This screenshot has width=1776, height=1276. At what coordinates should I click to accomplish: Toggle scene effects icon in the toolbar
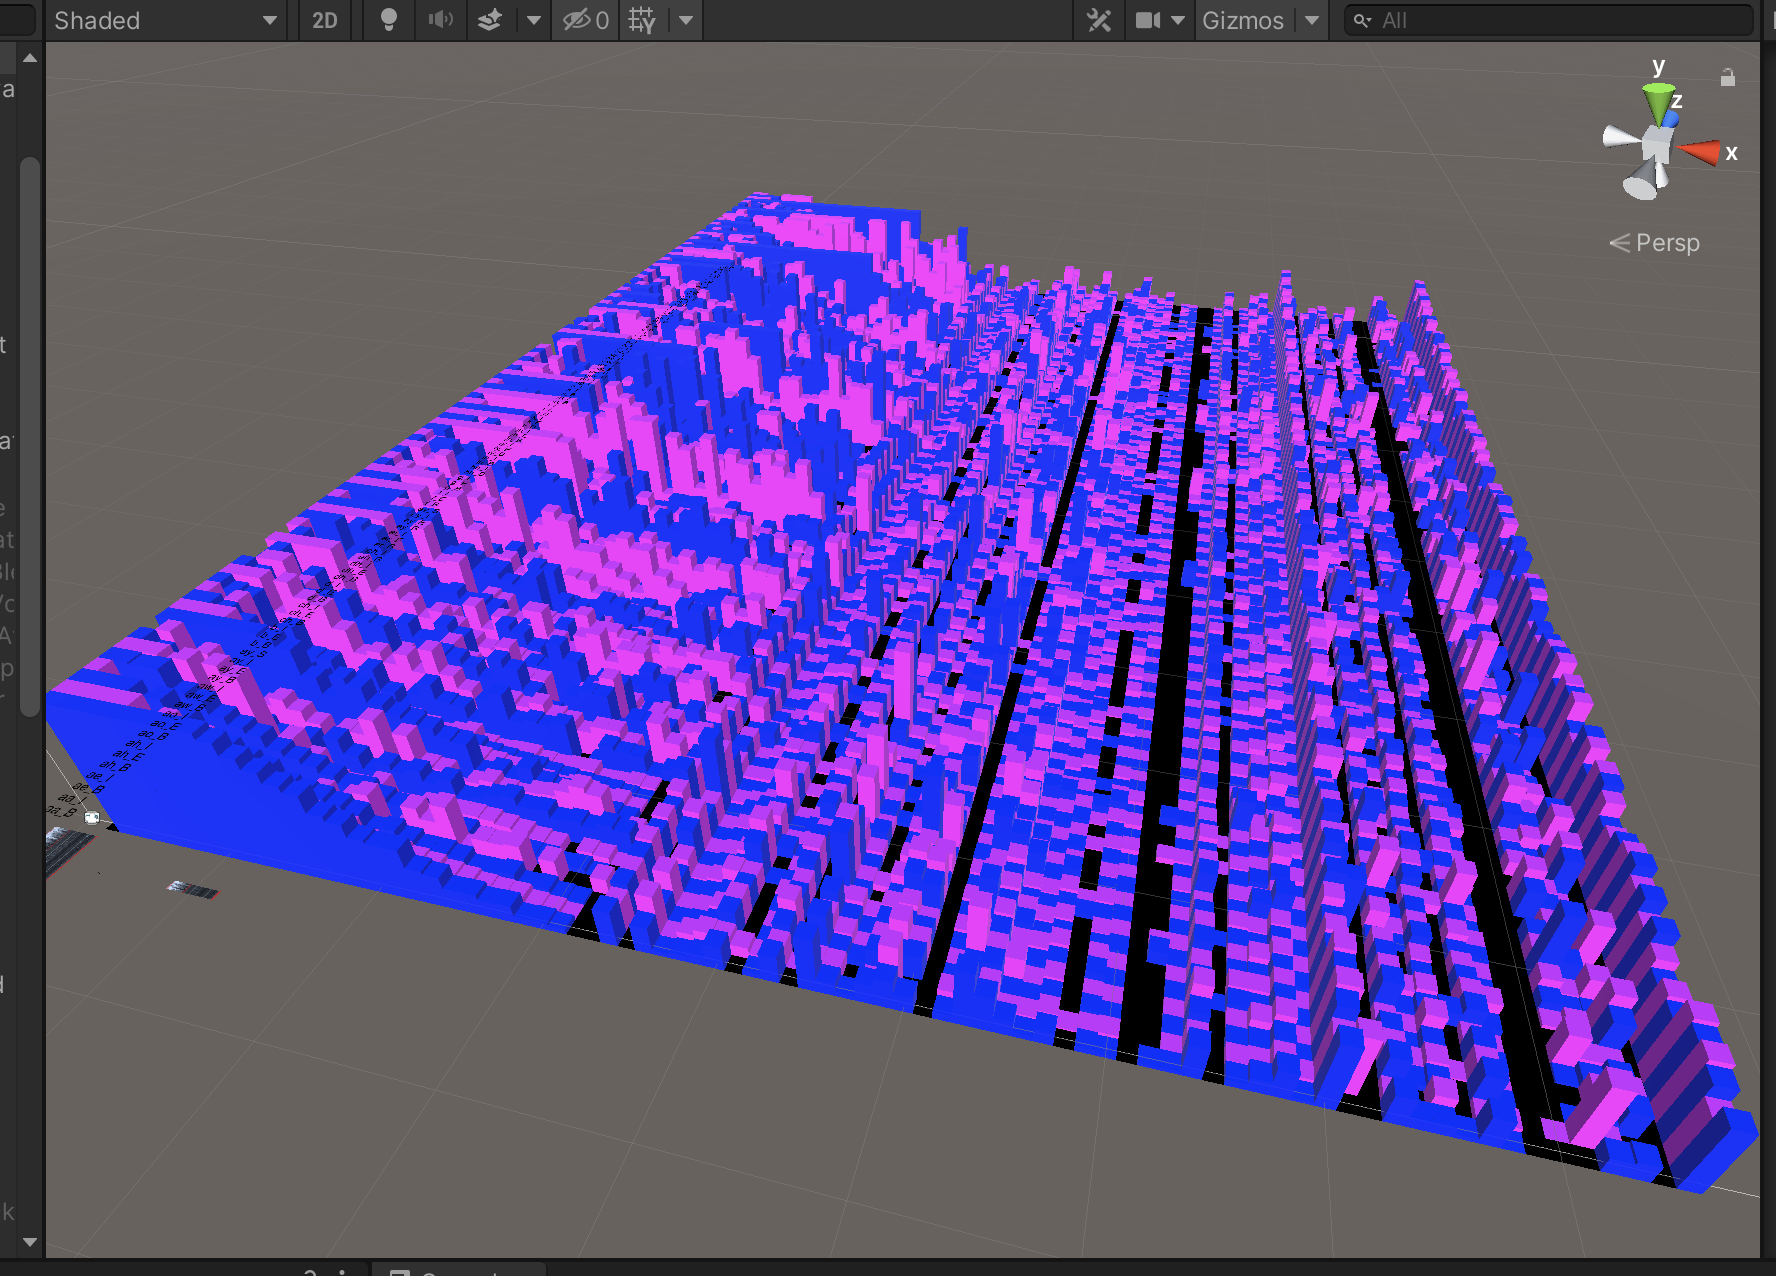(x=490, y=20)
